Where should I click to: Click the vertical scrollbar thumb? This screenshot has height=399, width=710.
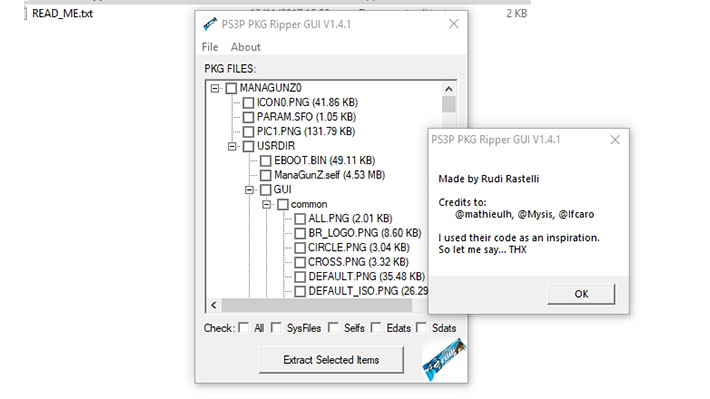(x=449, y=105)
